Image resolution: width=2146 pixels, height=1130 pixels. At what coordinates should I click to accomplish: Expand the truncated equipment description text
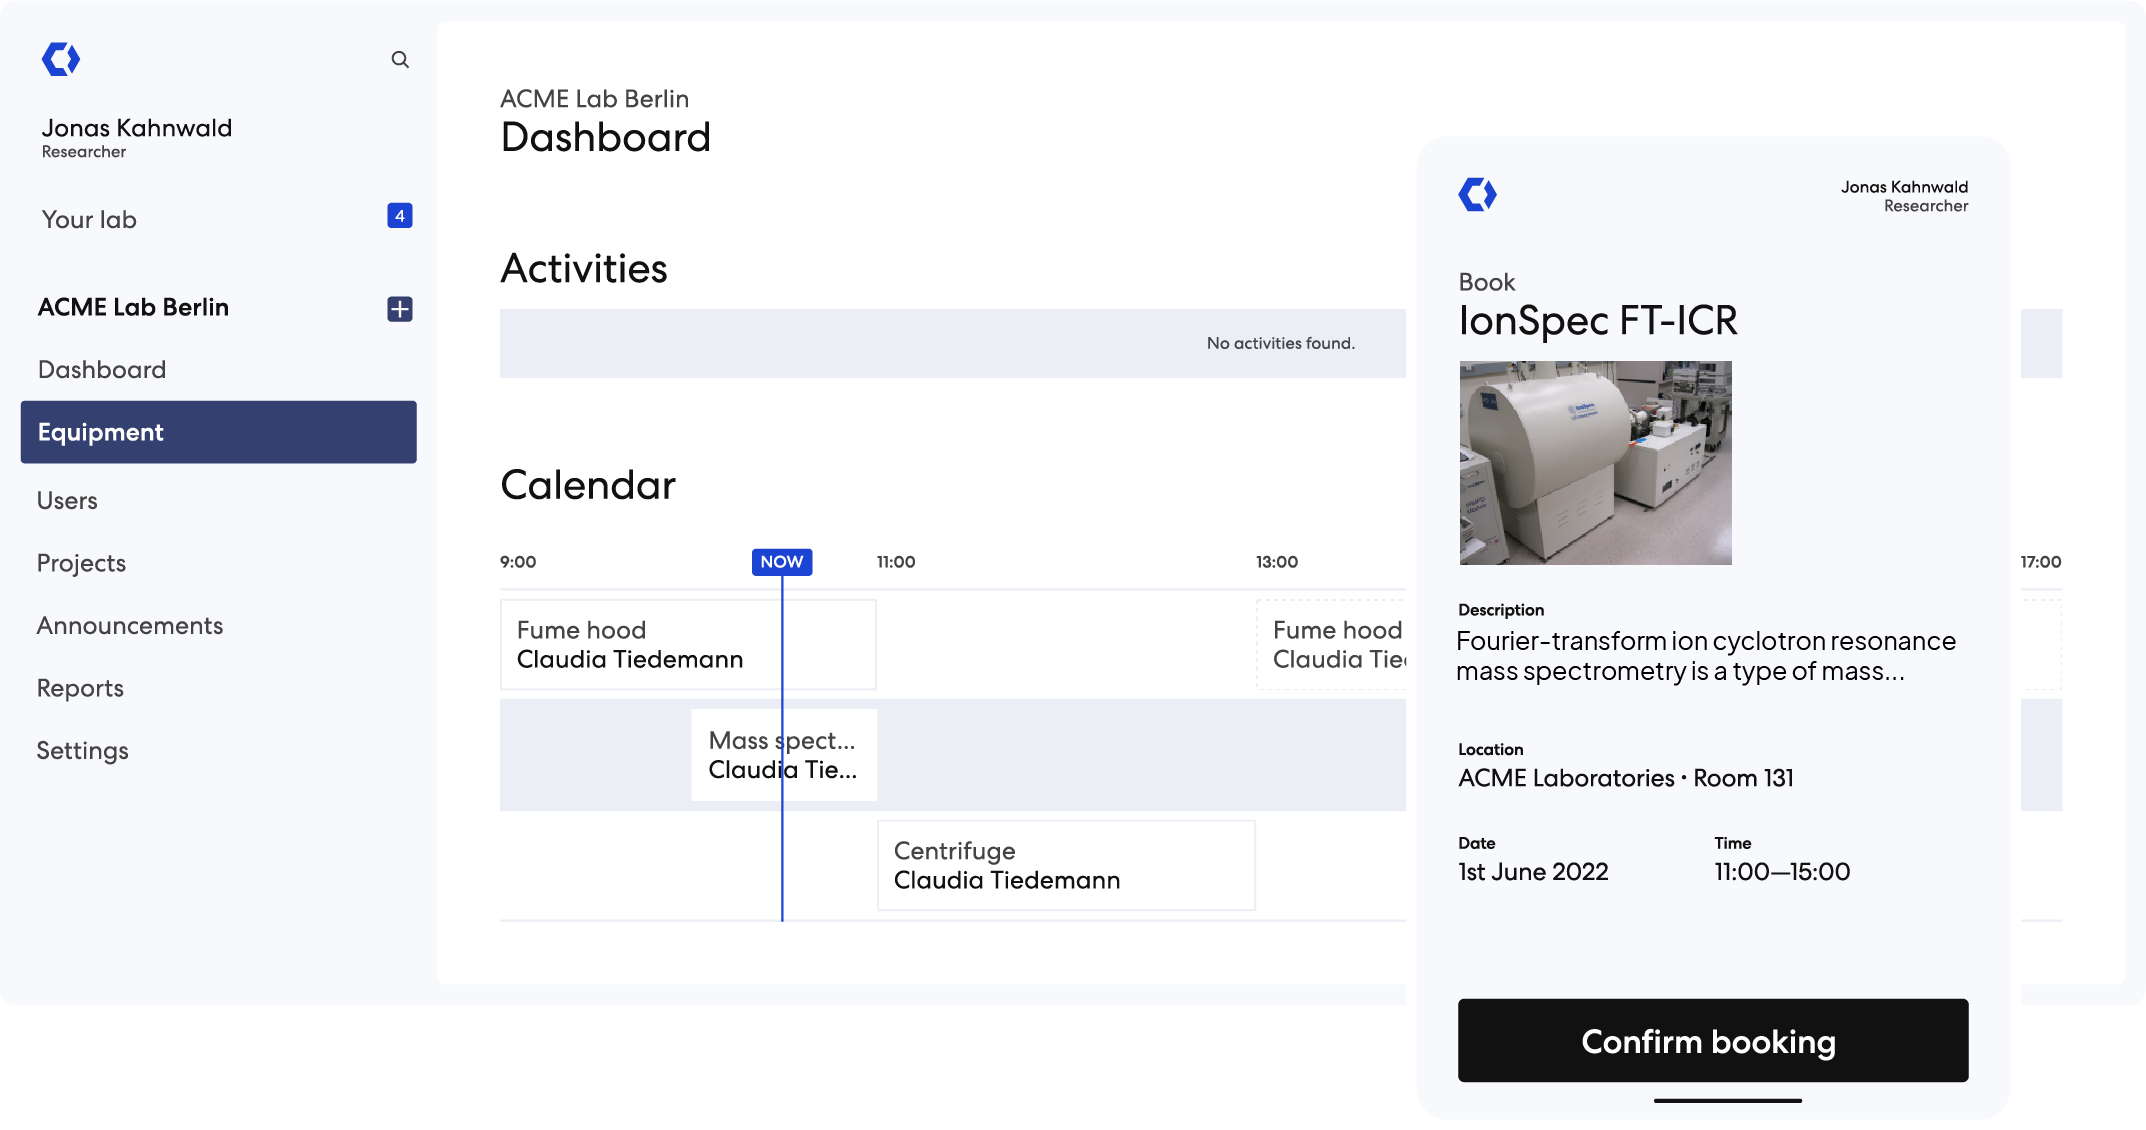tap(1705, 656)
